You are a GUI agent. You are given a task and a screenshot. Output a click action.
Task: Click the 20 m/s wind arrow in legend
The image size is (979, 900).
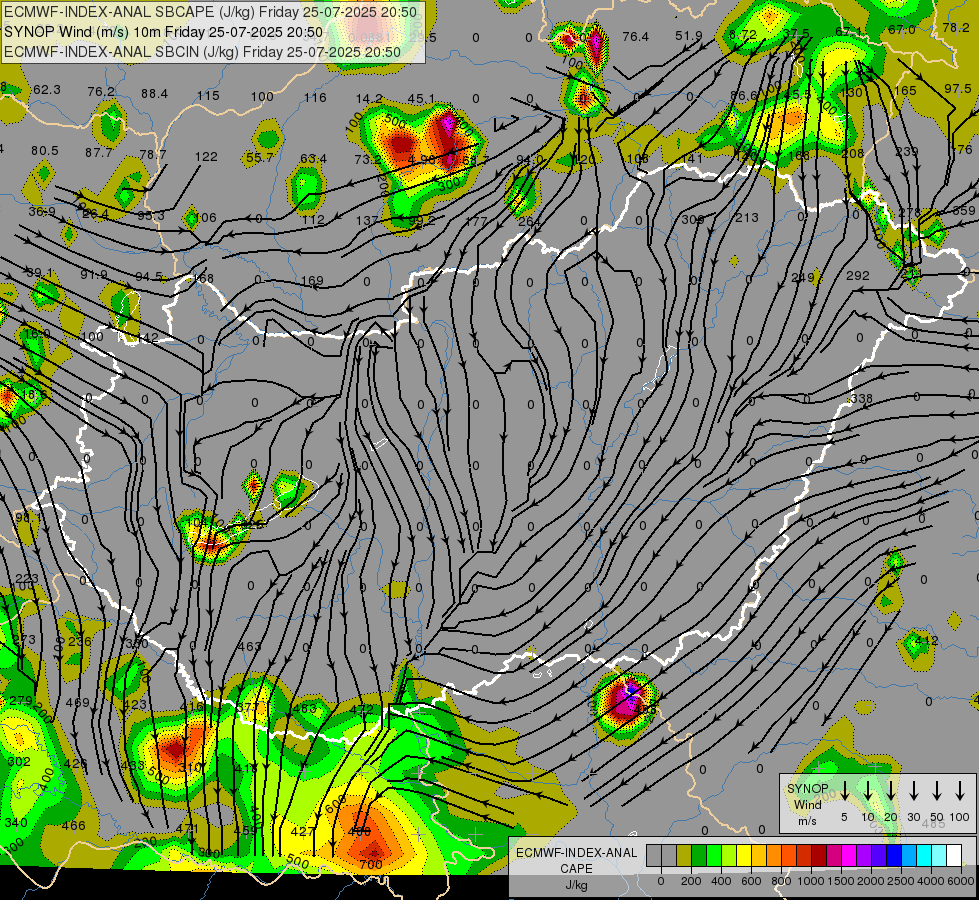[x=891, y=790]
